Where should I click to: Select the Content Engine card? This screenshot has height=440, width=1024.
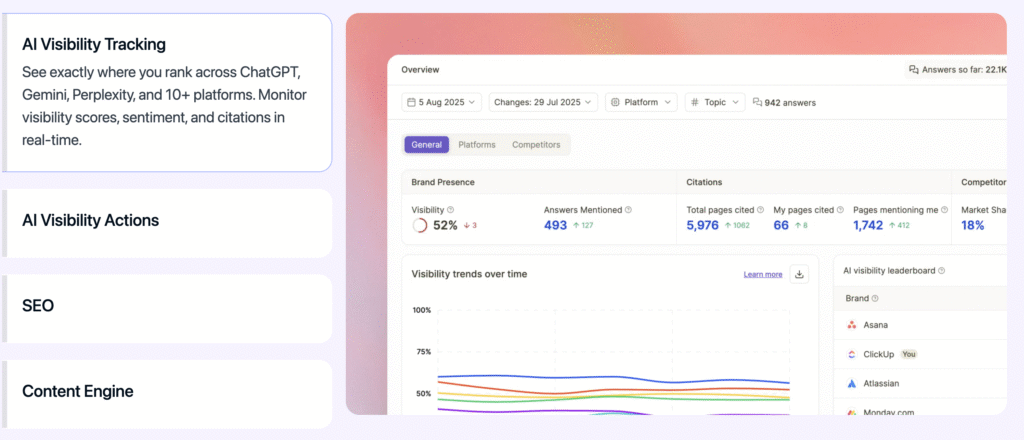[x=167, y=394]
